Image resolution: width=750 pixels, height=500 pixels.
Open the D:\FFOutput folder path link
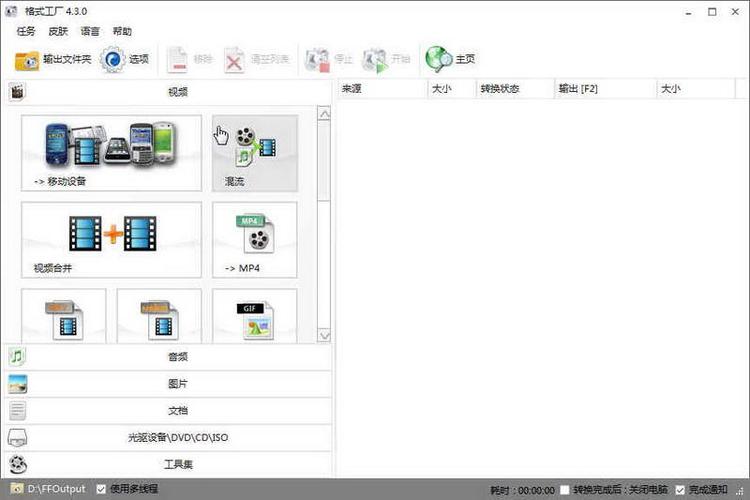coord(56,489)
